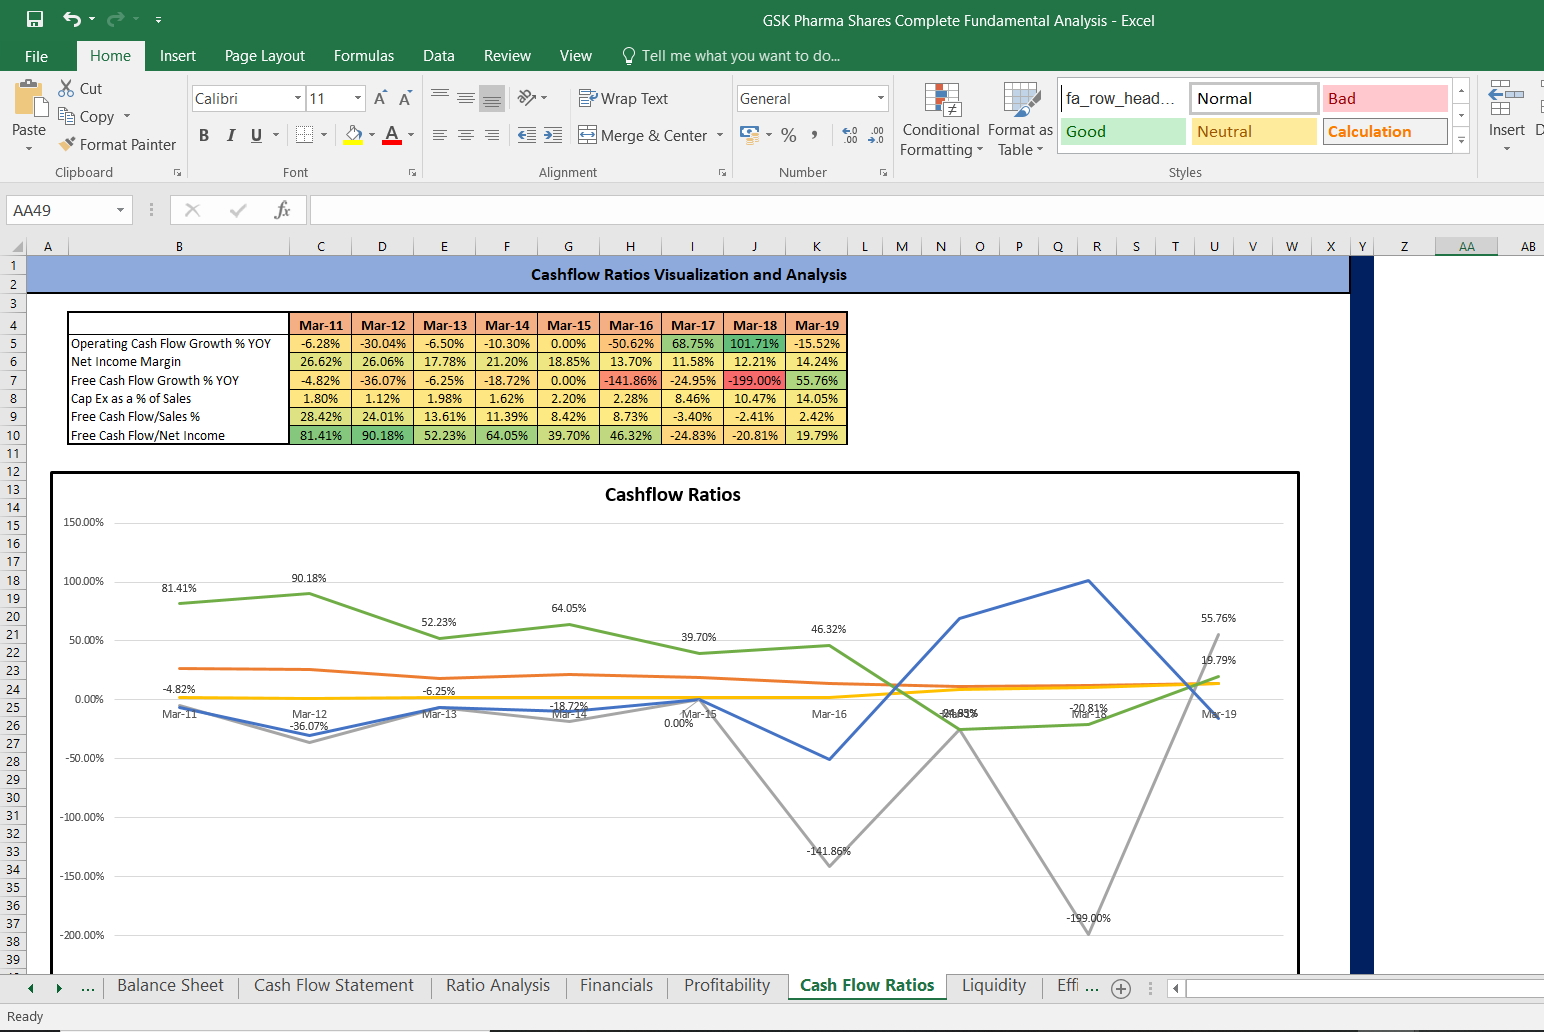Click Increase Decimal icon

pyautogui.click(x=850, y=134)
